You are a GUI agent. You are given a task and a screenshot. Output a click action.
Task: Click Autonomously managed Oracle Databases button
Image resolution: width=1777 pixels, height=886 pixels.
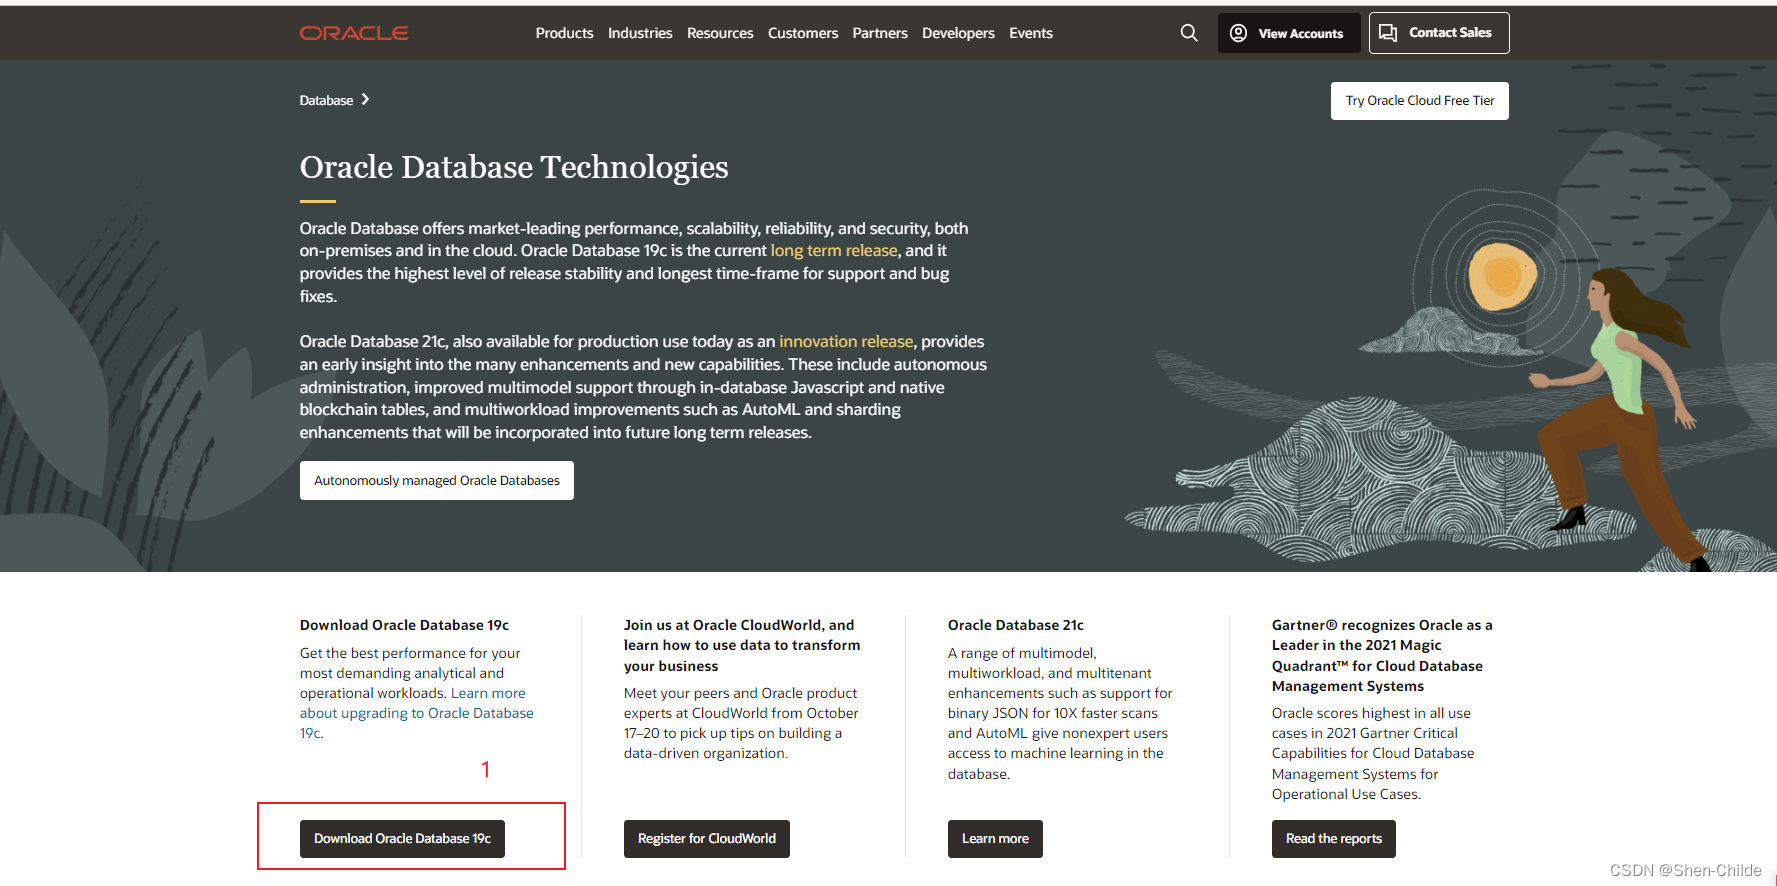[x=437, y=481]
